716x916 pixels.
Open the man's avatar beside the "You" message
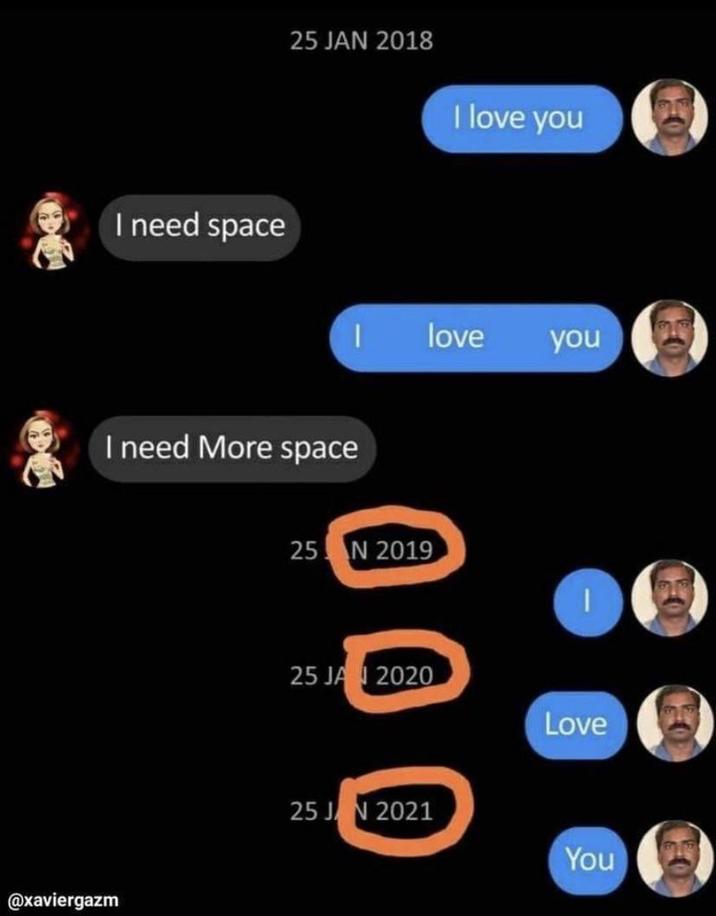tap(675, 858)
